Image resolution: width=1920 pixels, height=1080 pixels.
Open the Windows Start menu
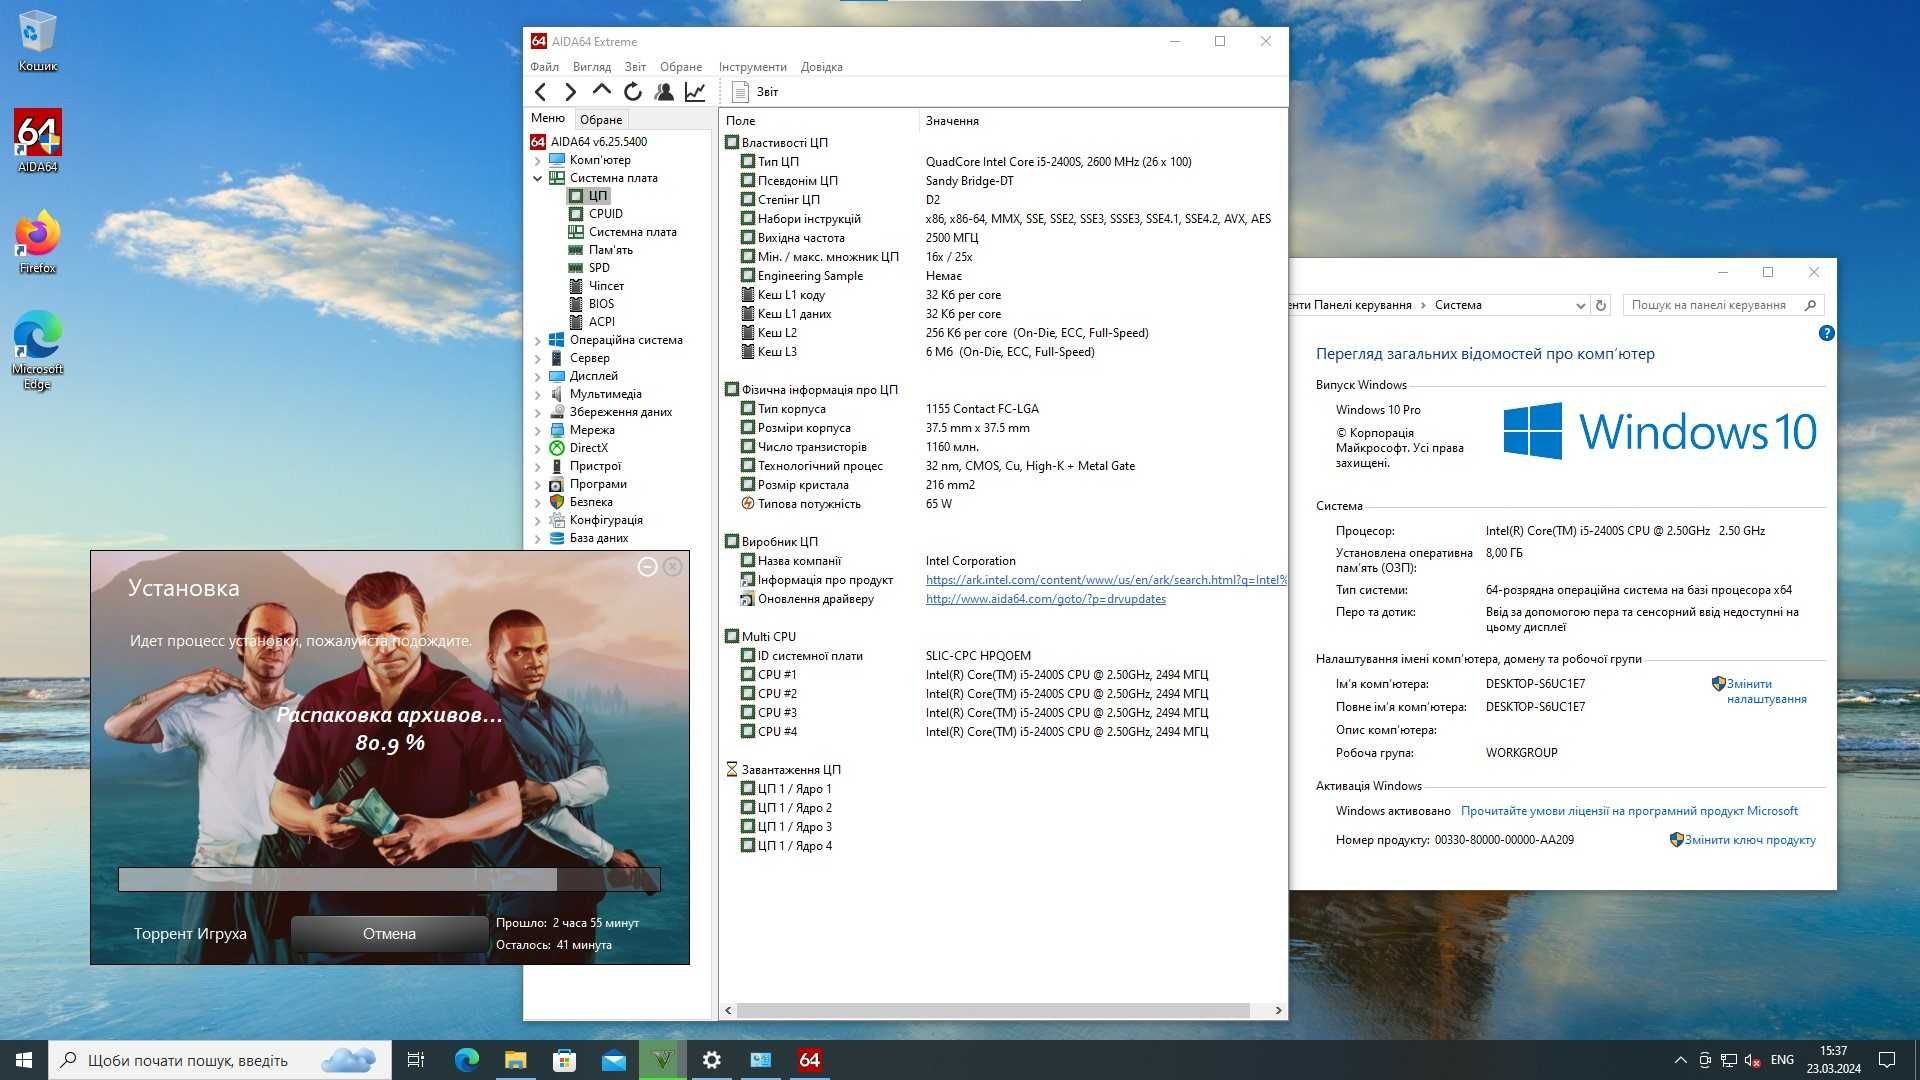24,1060
